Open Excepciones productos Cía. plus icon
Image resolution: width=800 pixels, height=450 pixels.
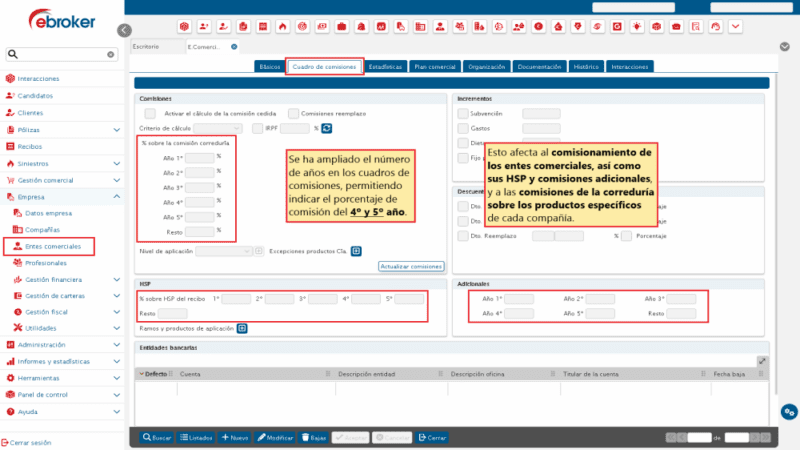[x=356, y=251]
